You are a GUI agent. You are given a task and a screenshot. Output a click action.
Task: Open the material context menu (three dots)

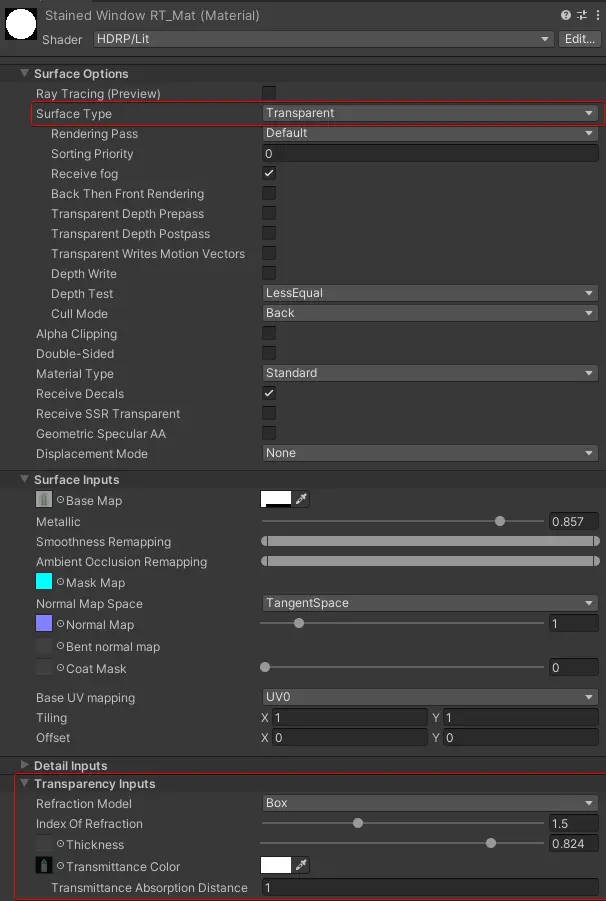[x=597, y=14]
